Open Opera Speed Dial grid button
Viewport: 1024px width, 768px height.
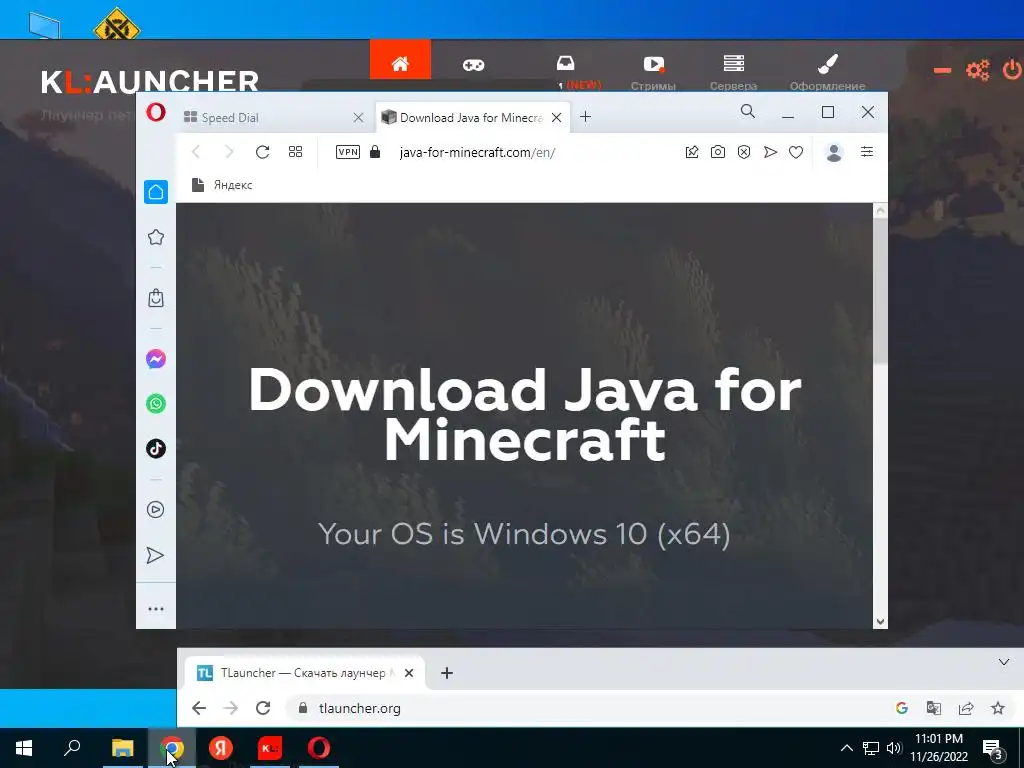click(x=295, y=152)
